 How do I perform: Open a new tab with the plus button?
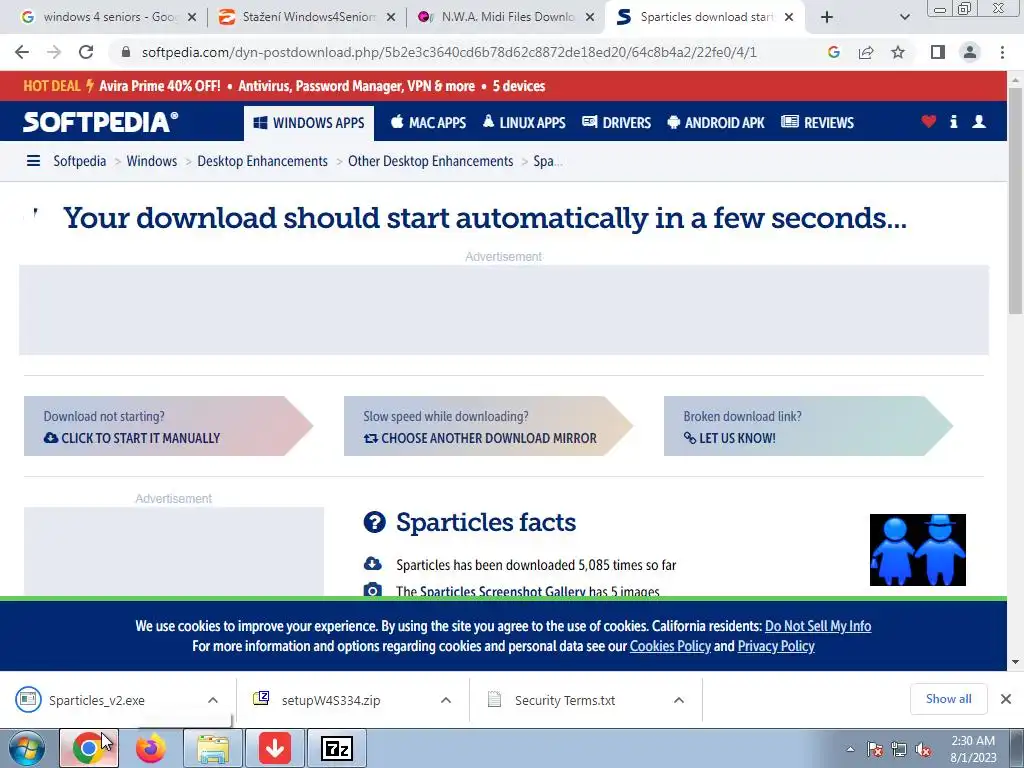827,17
